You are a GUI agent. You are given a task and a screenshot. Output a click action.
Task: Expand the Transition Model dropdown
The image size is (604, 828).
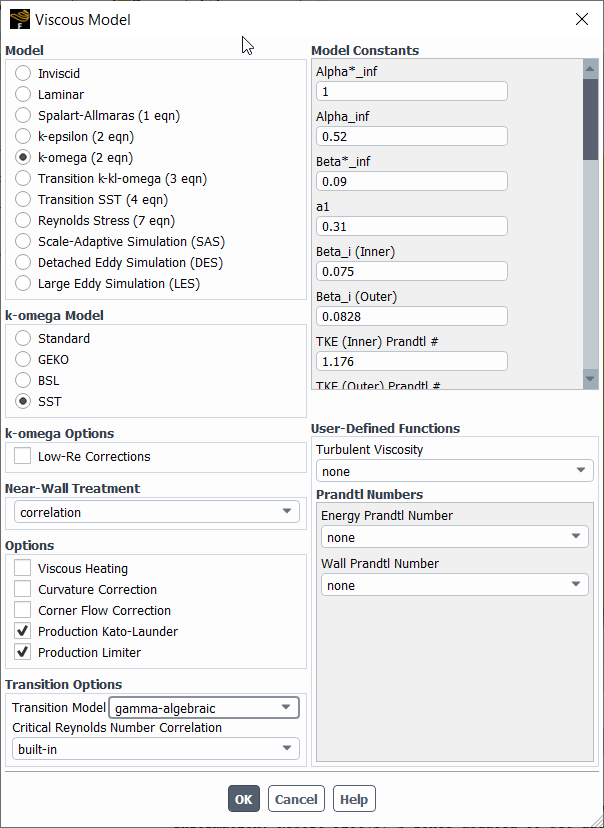[204, 708]
